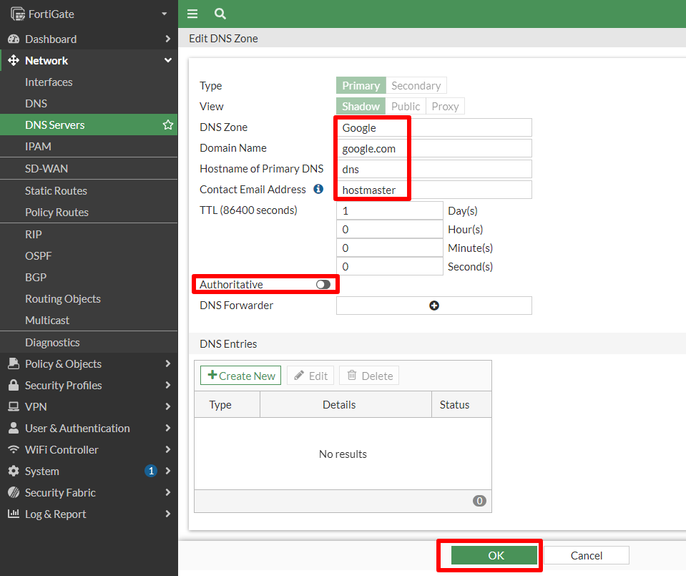Click the Security Fabric icon

[x=14, y=492]
